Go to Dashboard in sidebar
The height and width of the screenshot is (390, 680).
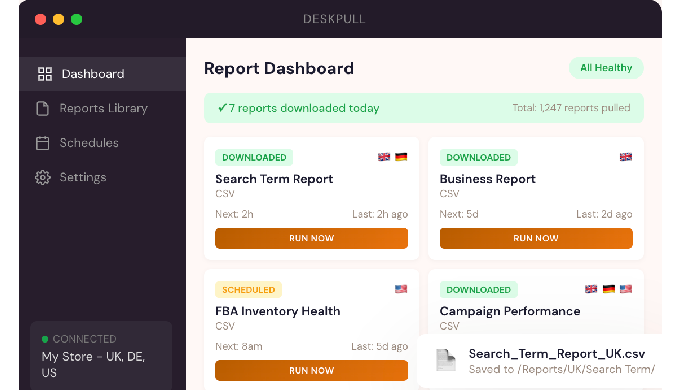(x=102, y=74)
